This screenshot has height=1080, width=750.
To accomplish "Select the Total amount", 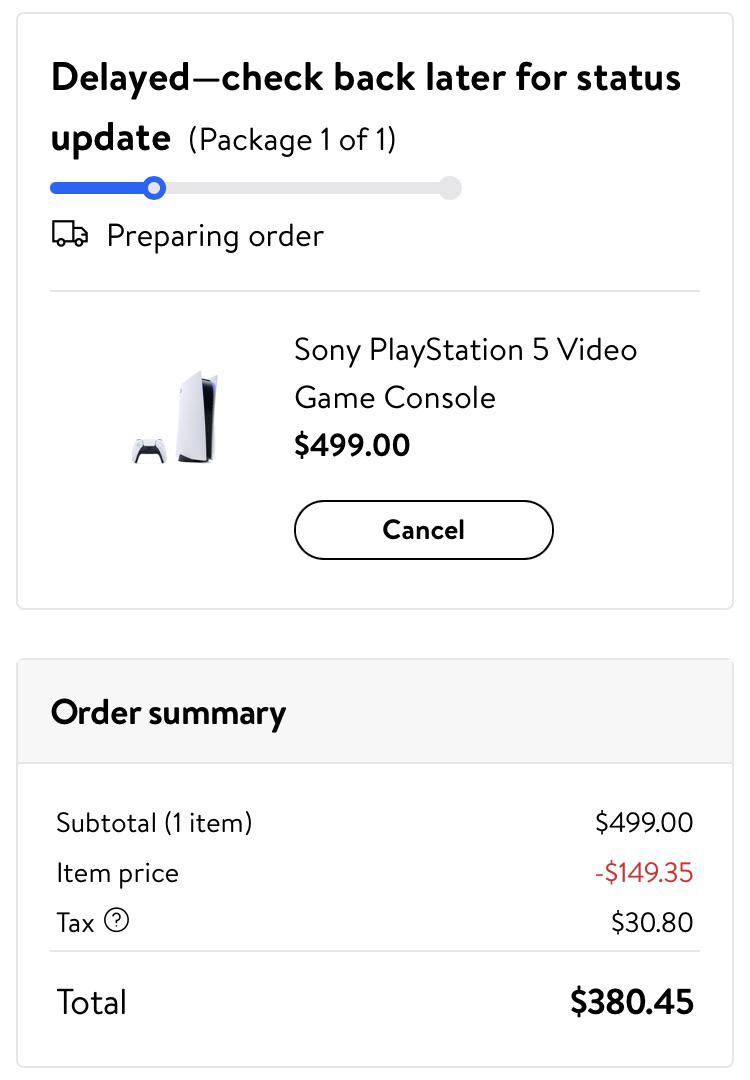I will (631, 1001).
